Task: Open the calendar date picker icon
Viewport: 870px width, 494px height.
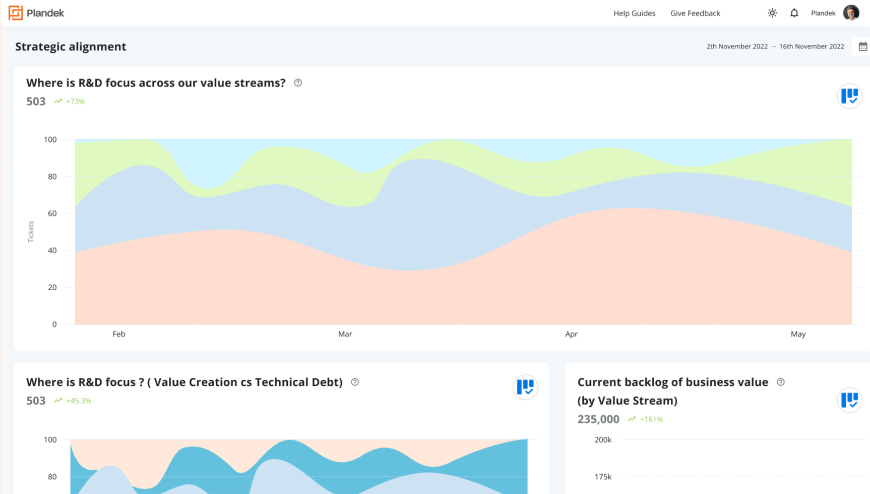Action: [863, 46]
